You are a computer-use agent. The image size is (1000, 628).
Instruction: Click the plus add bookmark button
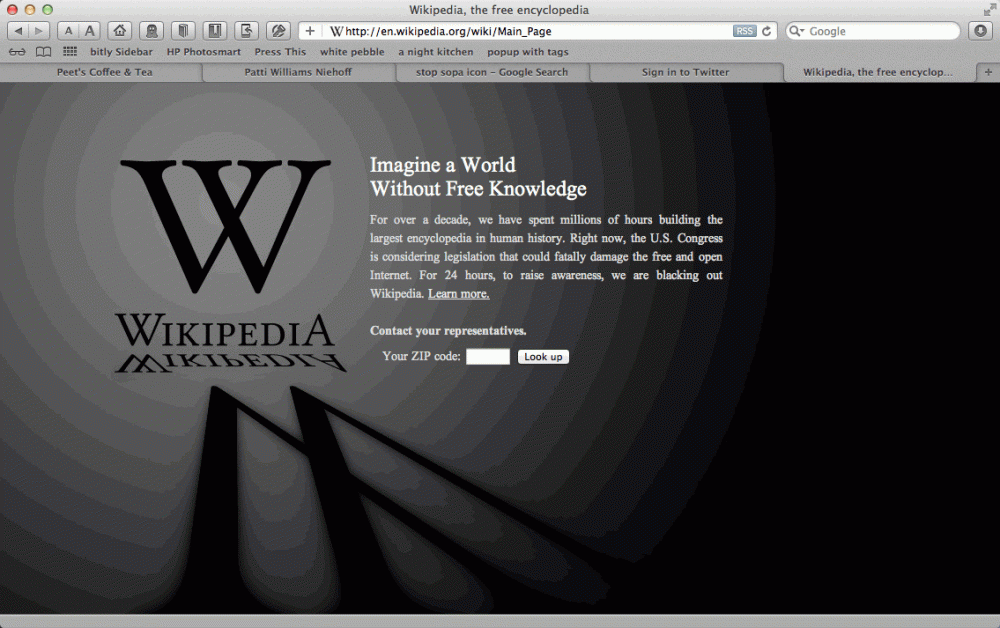[310, 31]
